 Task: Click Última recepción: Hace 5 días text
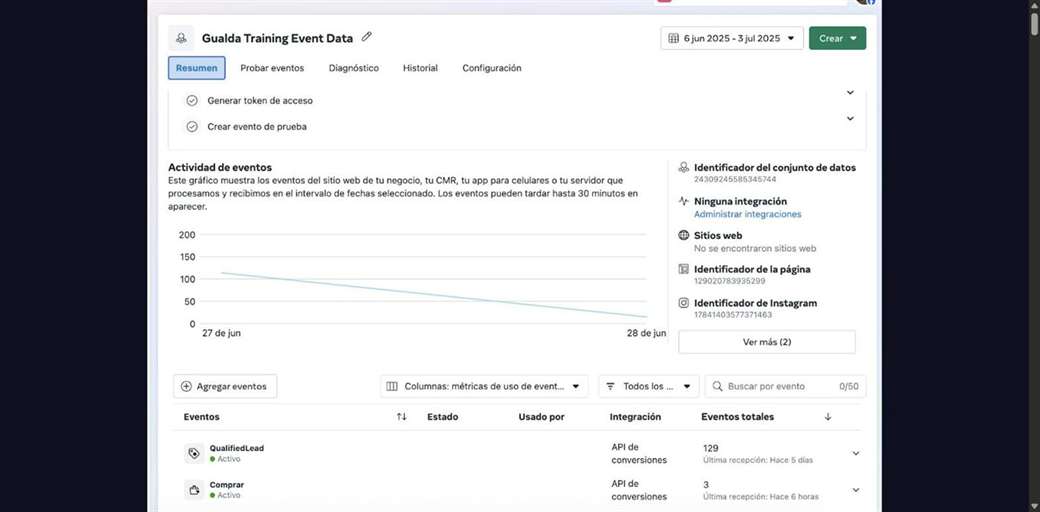pos(757,460)
